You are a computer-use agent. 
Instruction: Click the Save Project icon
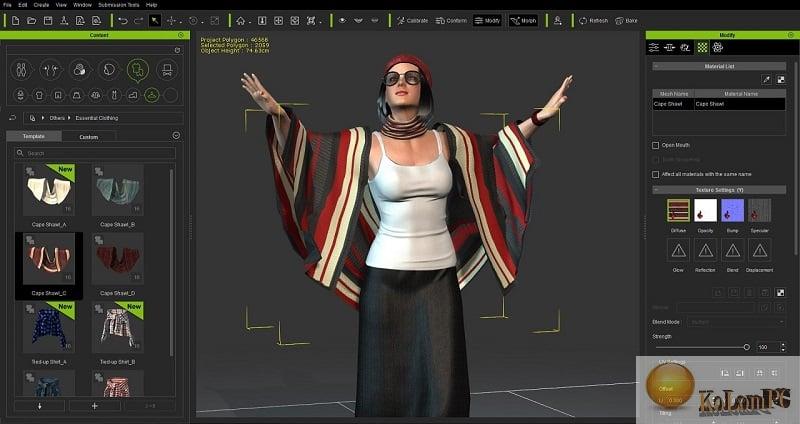click(x=48, y=21)
